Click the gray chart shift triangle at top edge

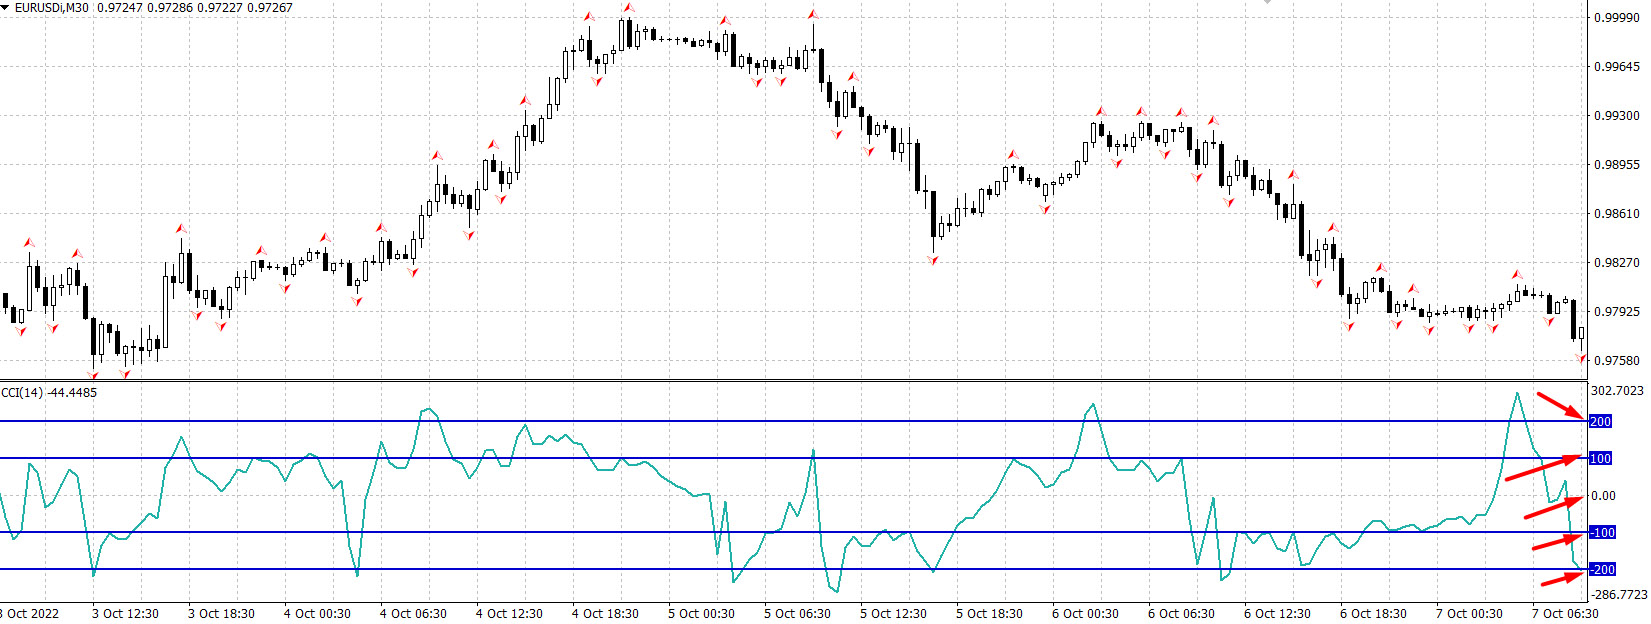coord(1267,3)
